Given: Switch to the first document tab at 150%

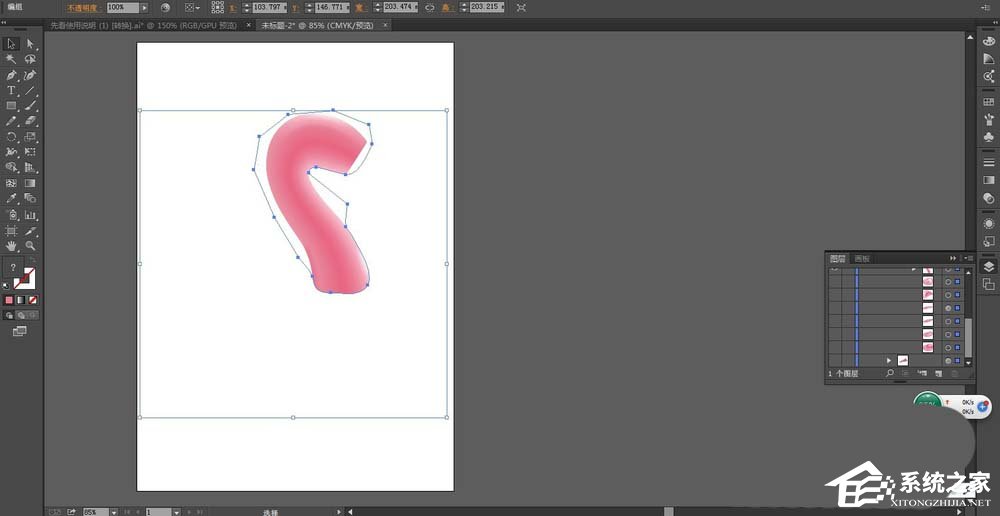Looking at the screenshot, I should tap(143, 25).
